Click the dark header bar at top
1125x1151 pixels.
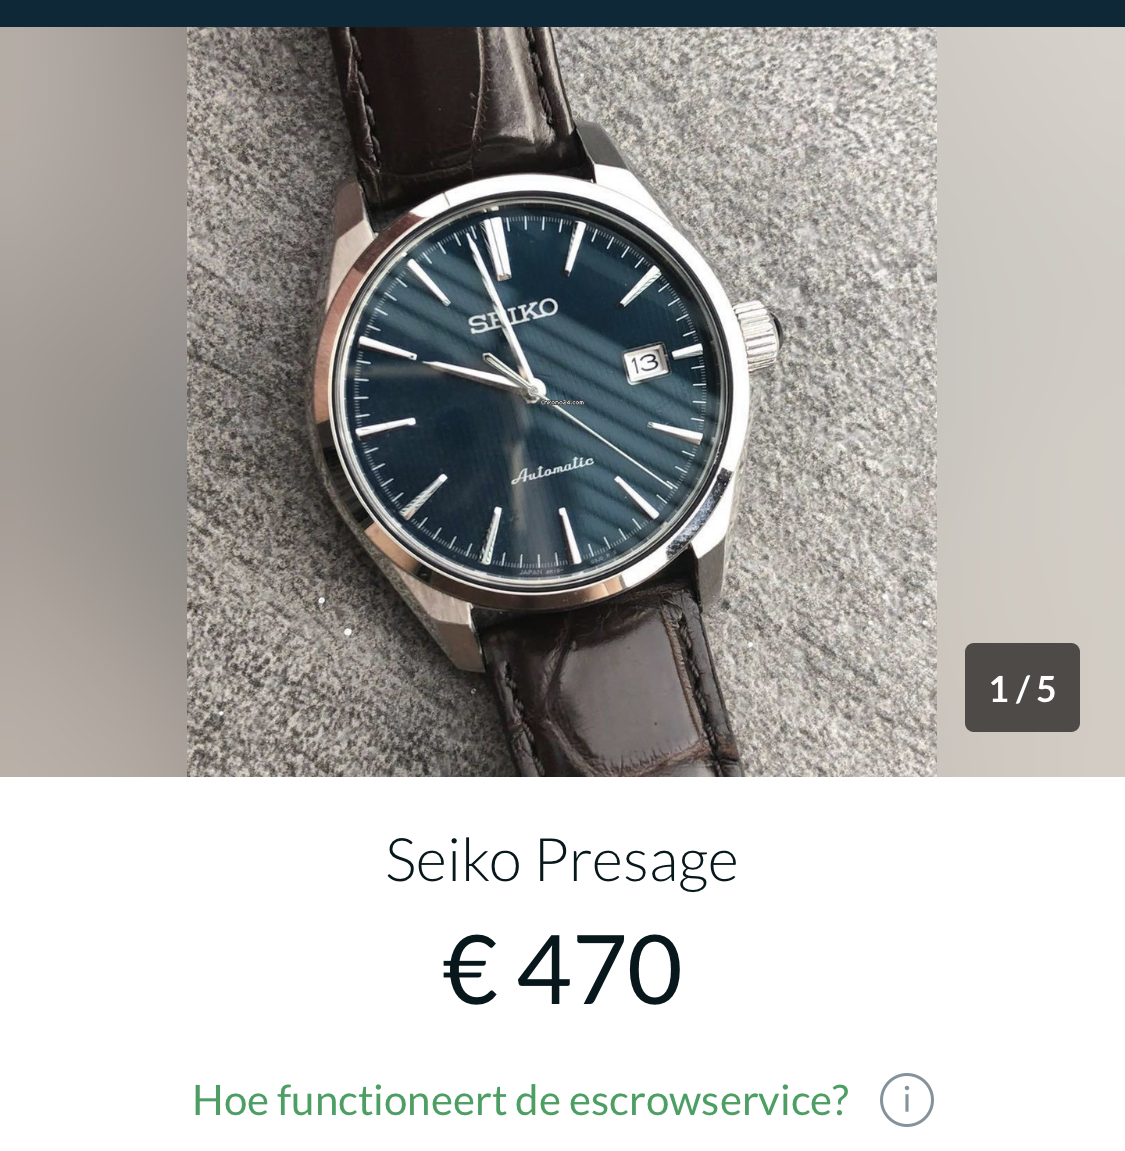click(562, 13)
